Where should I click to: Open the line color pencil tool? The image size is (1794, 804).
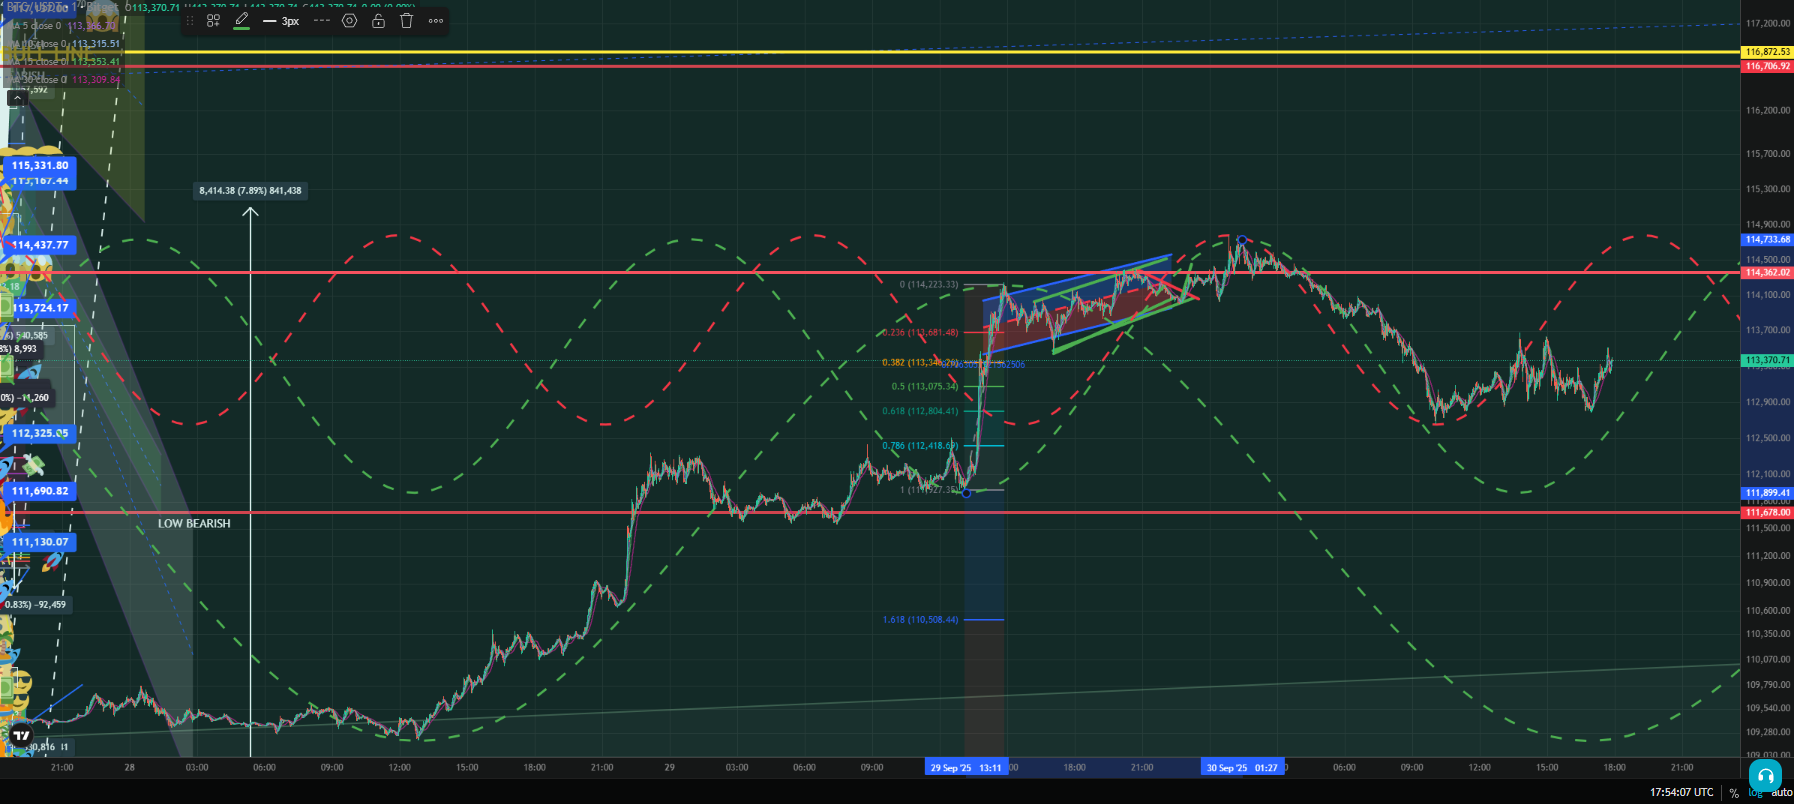point(242,20)
